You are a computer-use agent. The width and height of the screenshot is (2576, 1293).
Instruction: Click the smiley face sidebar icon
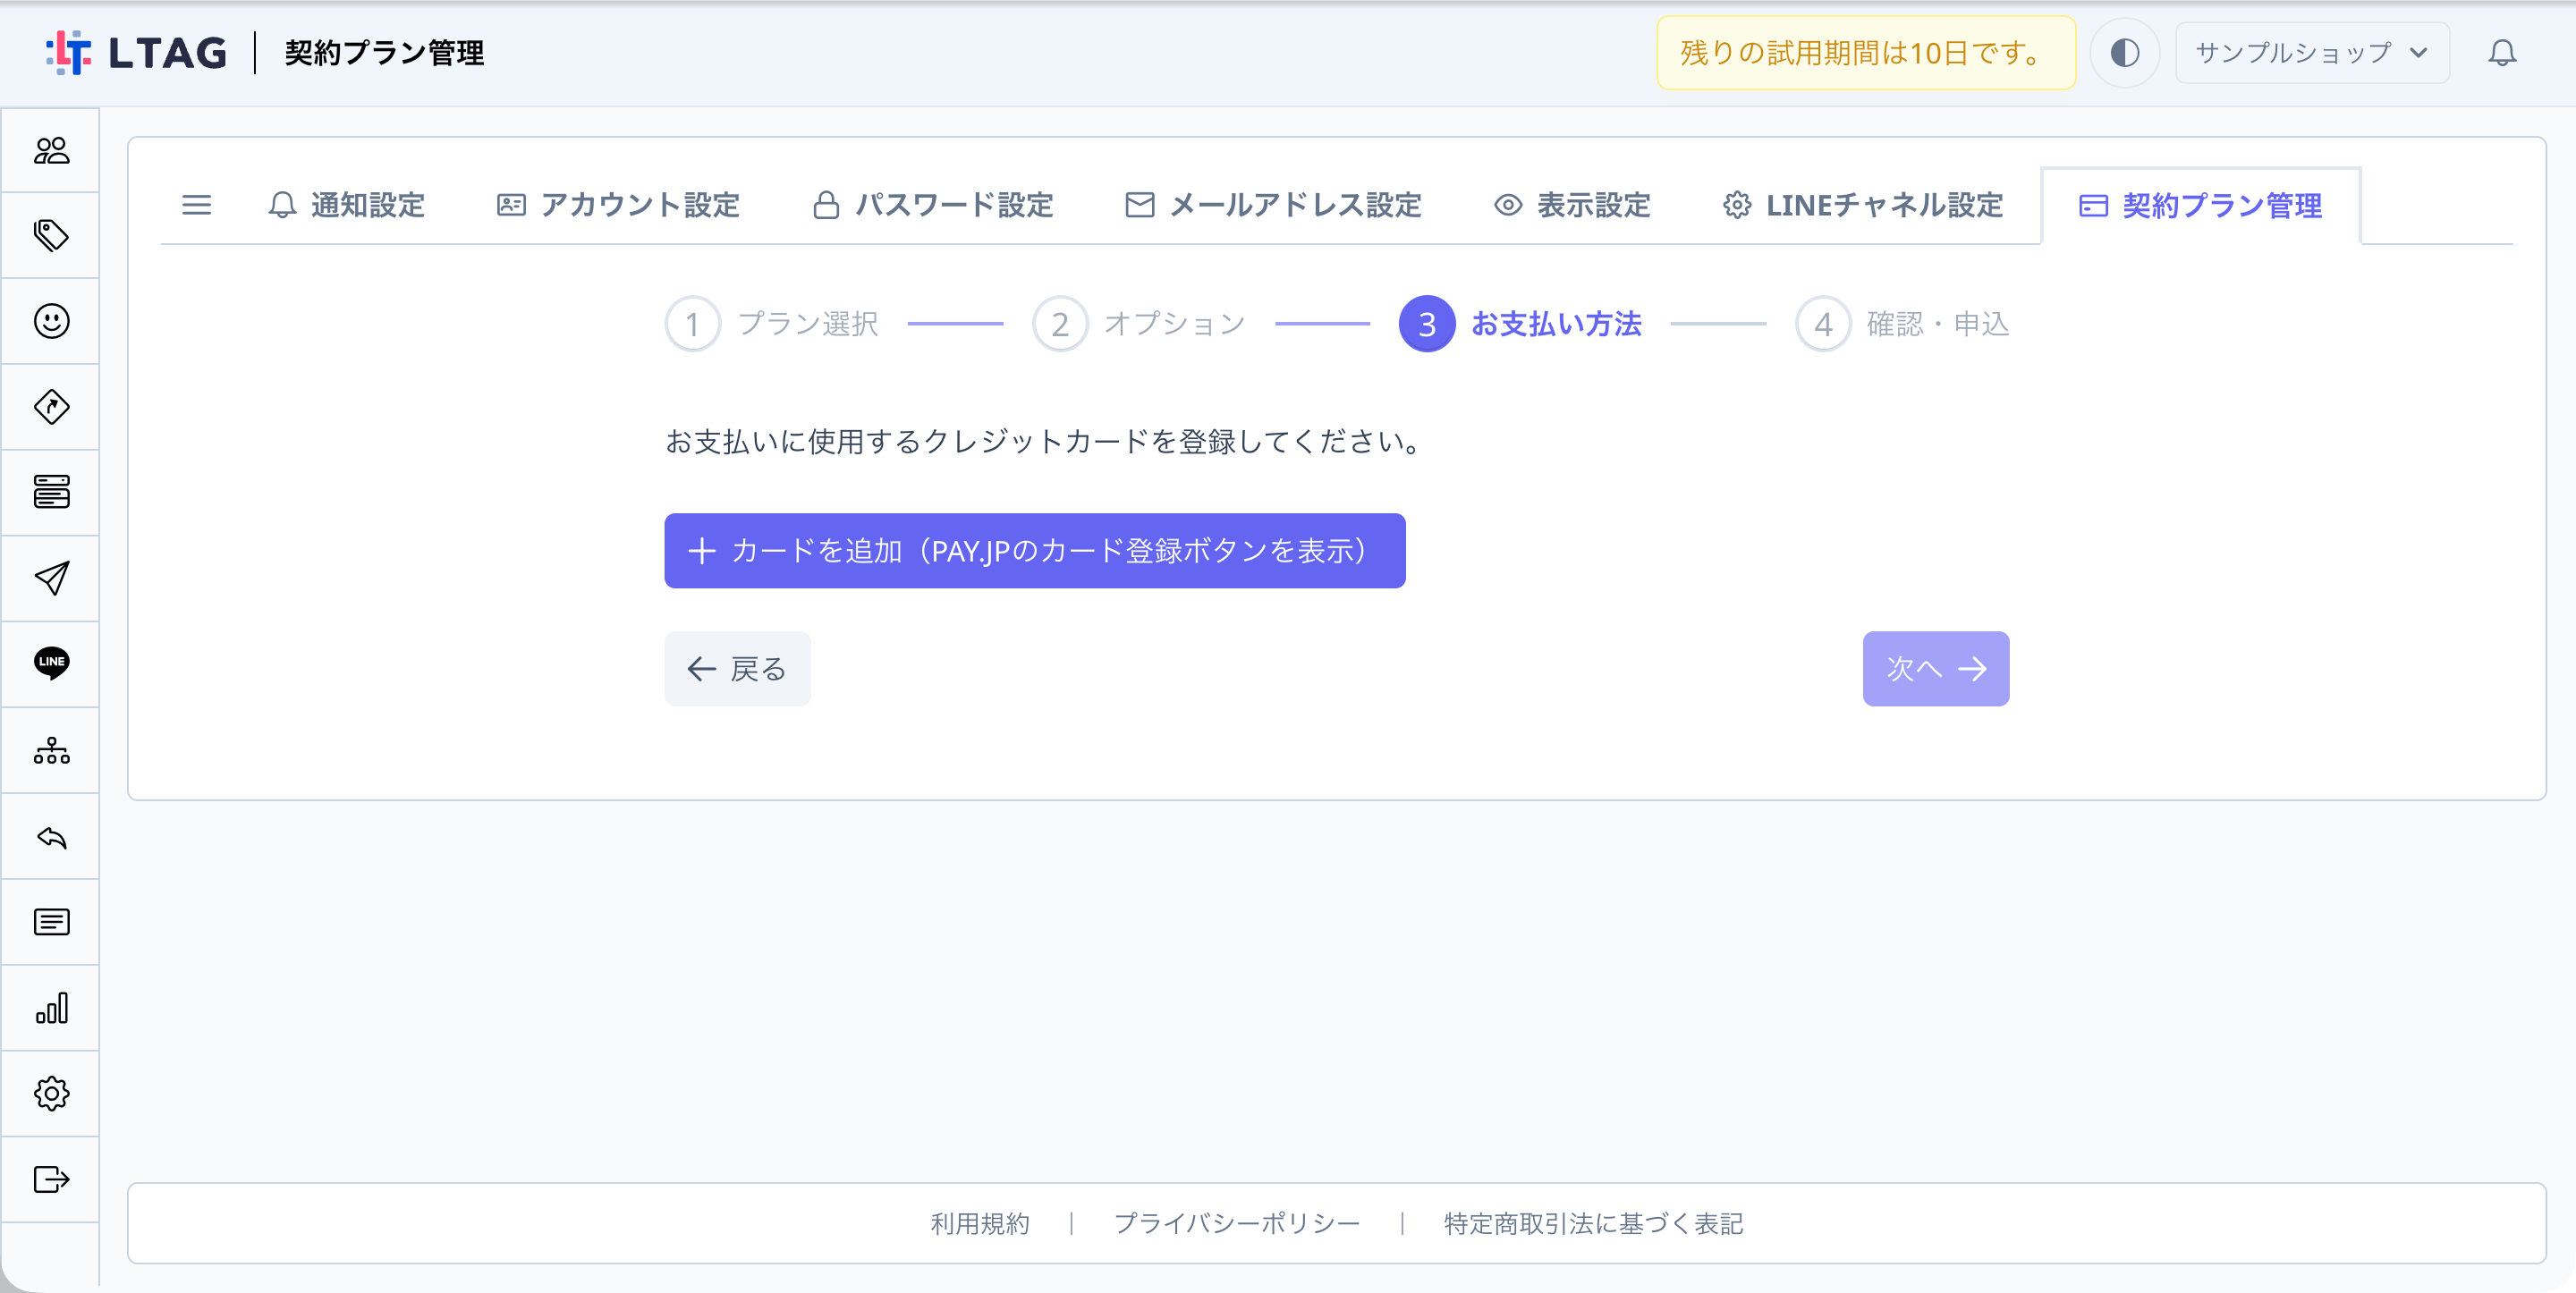tap(51, 321)
